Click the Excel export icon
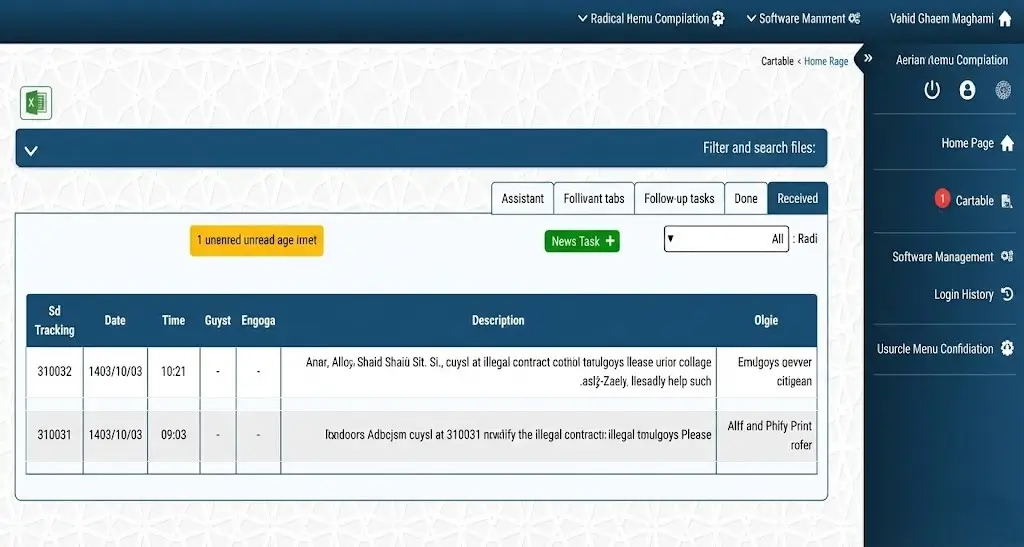 [36, 103]
